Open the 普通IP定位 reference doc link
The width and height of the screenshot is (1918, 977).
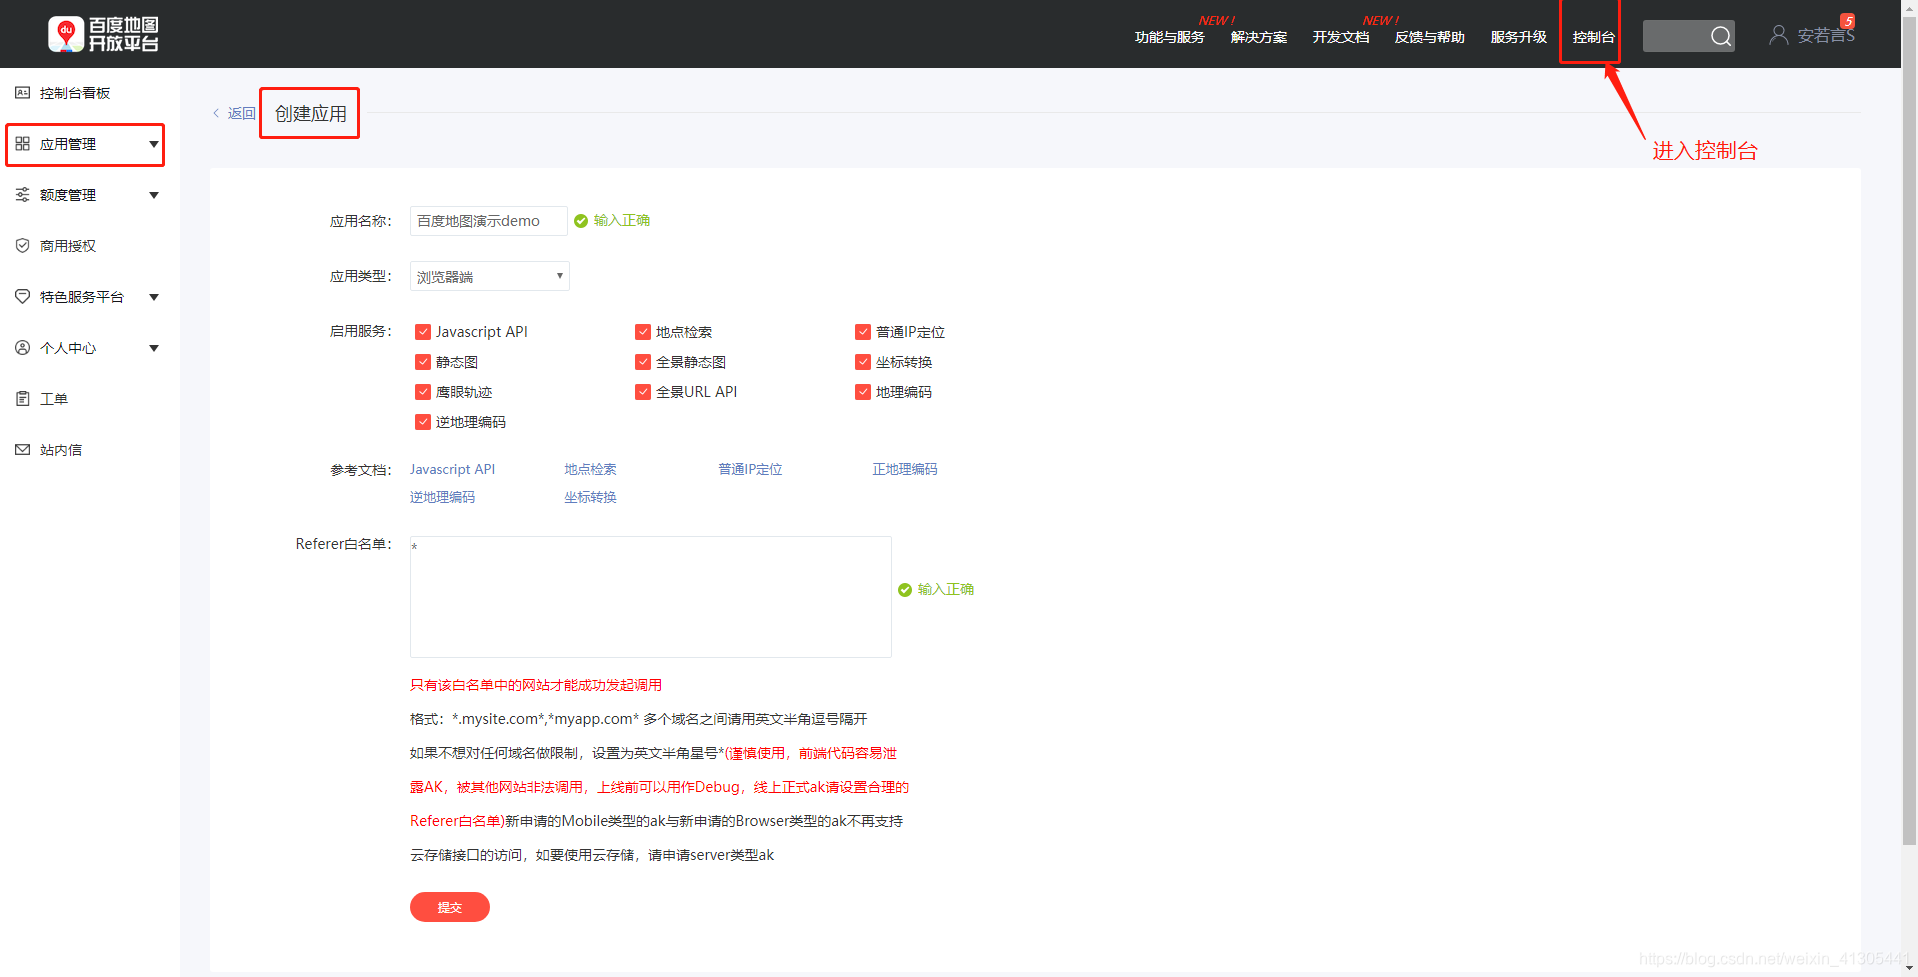click(x=750, y=469)
